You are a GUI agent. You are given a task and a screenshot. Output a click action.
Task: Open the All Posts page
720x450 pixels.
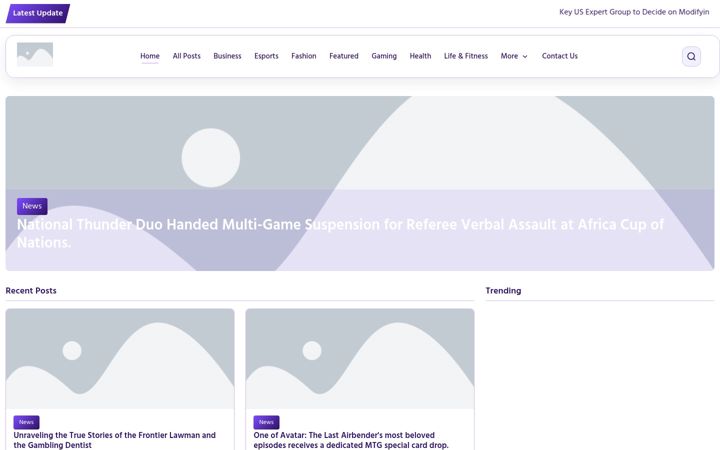pos(186,56)
